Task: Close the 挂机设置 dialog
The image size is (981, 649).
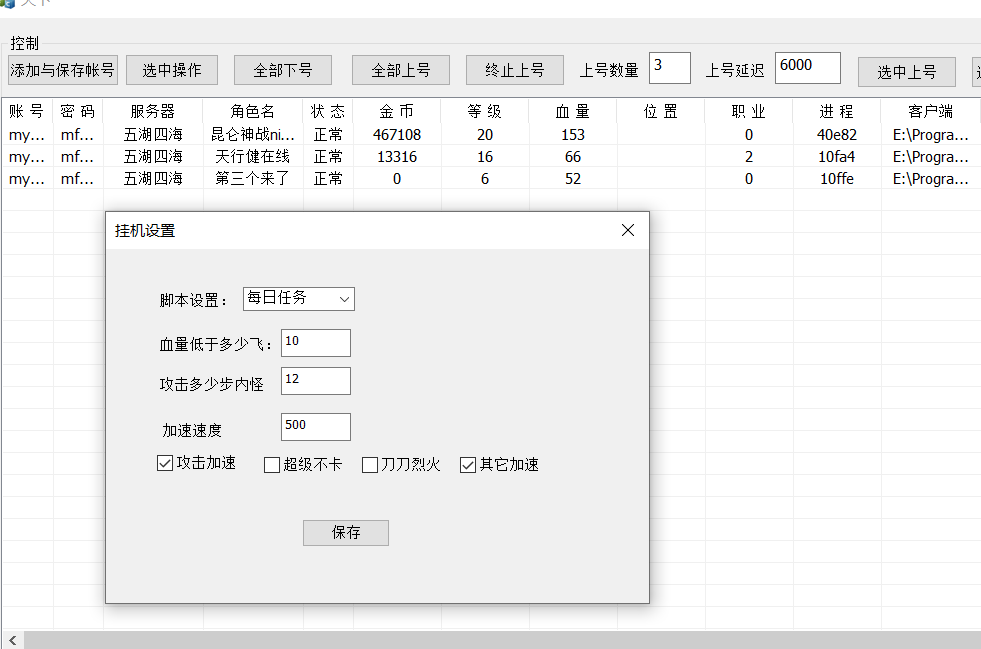Action: (x=628, y=229)
